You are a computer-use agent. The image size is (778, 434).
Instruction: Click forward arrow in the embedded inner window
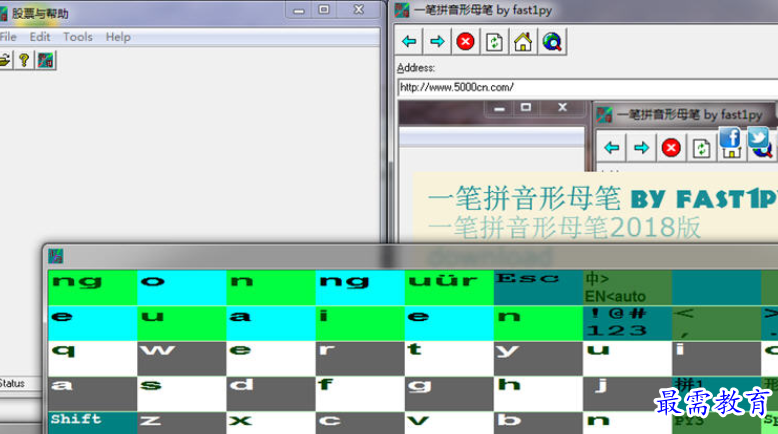tap(641, 148)
